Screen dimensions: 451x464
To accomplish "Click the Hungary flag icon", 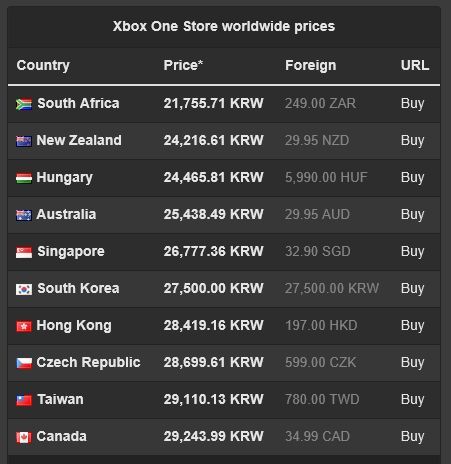I will [x=24, y=178].
